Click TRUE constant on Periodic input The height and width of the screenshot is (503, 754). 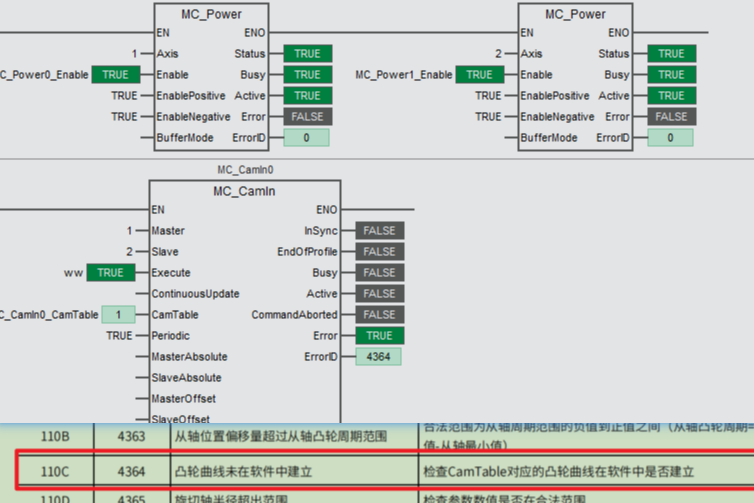(119, 336)
